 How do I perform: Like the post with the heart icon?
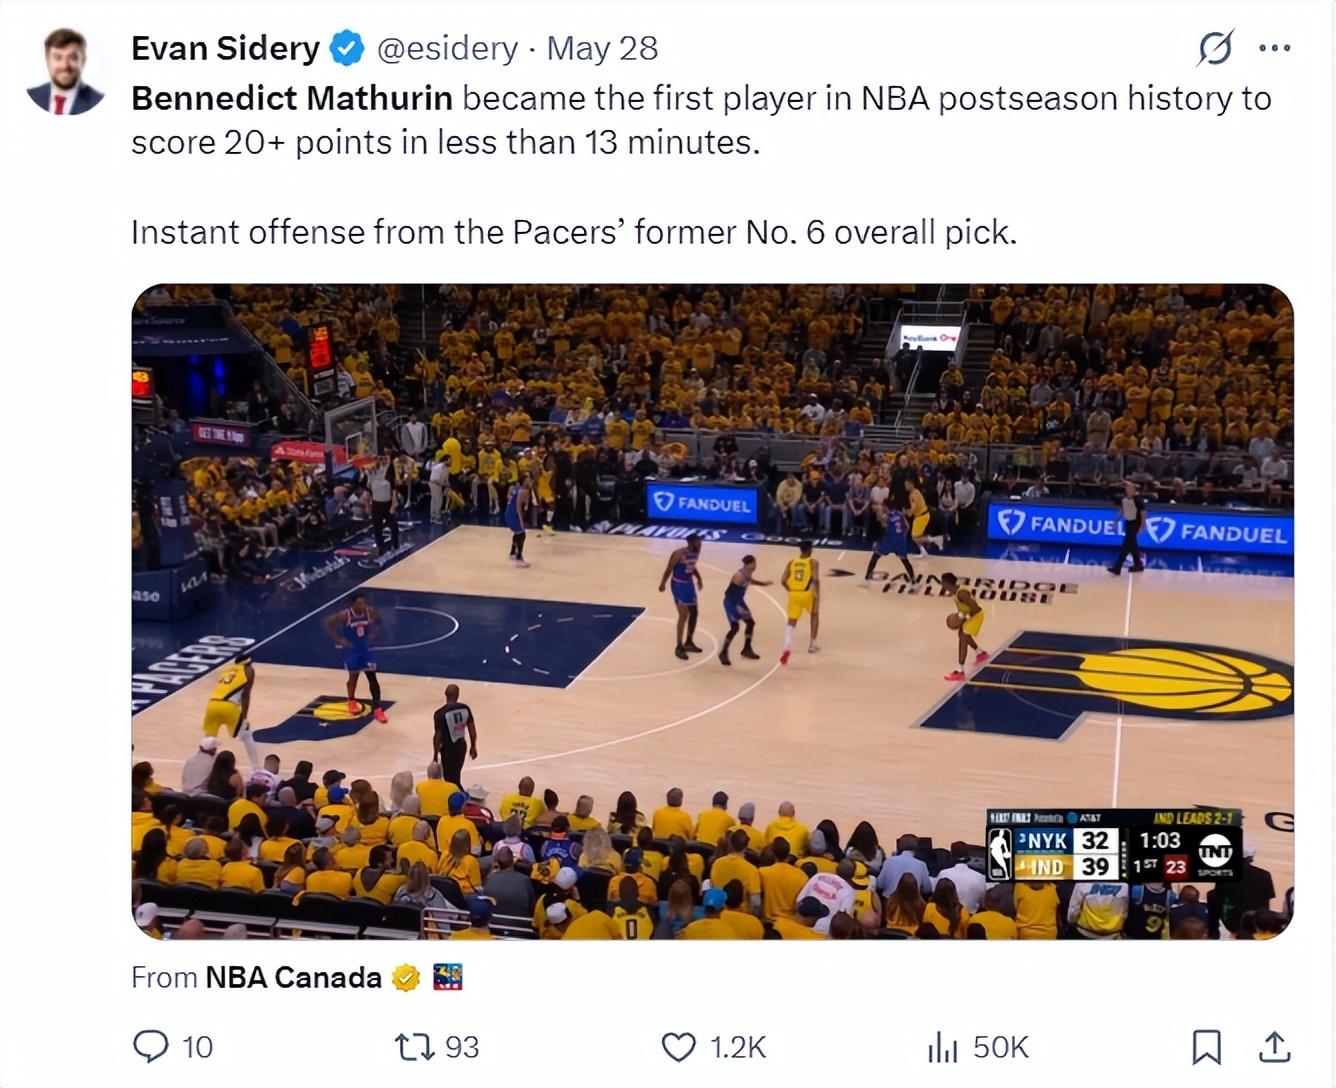coord(679,1046)
